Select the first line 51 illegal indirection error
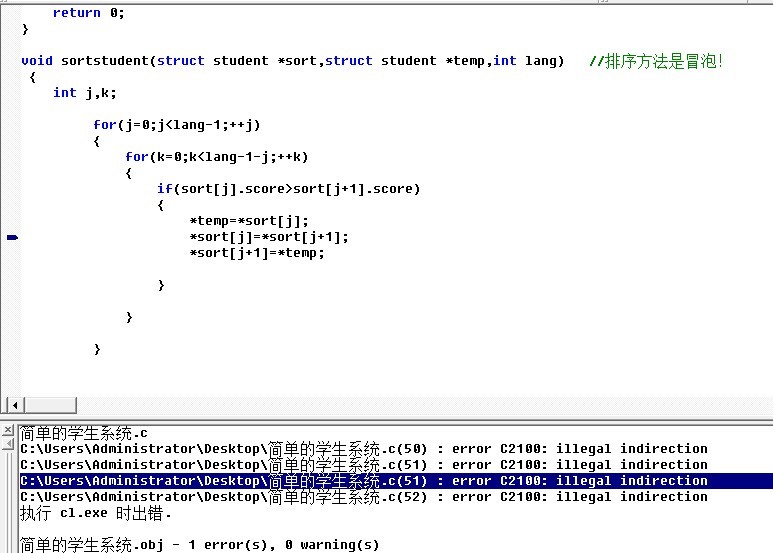The height and width of the screenshot is (553, 773). (364, 465)
